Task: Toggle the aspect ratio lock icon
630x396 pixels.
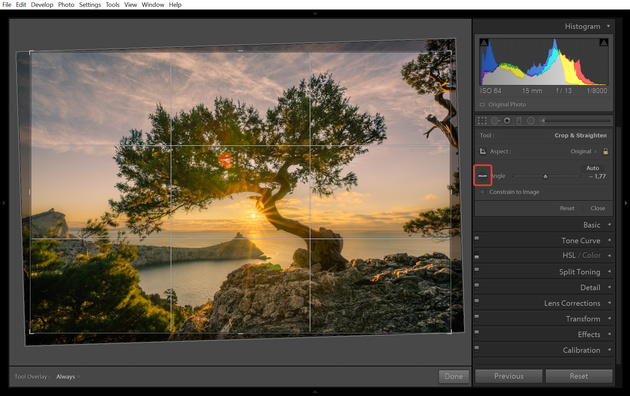Action: pos(605,151)
